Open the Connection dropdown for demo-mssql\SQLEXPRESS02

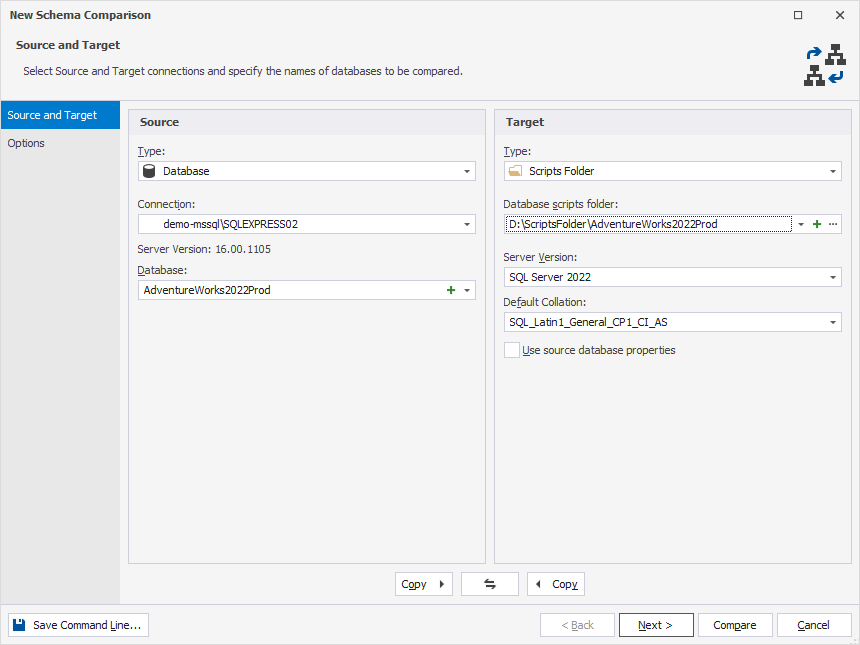pyautogui.click(x=467, y=224)
